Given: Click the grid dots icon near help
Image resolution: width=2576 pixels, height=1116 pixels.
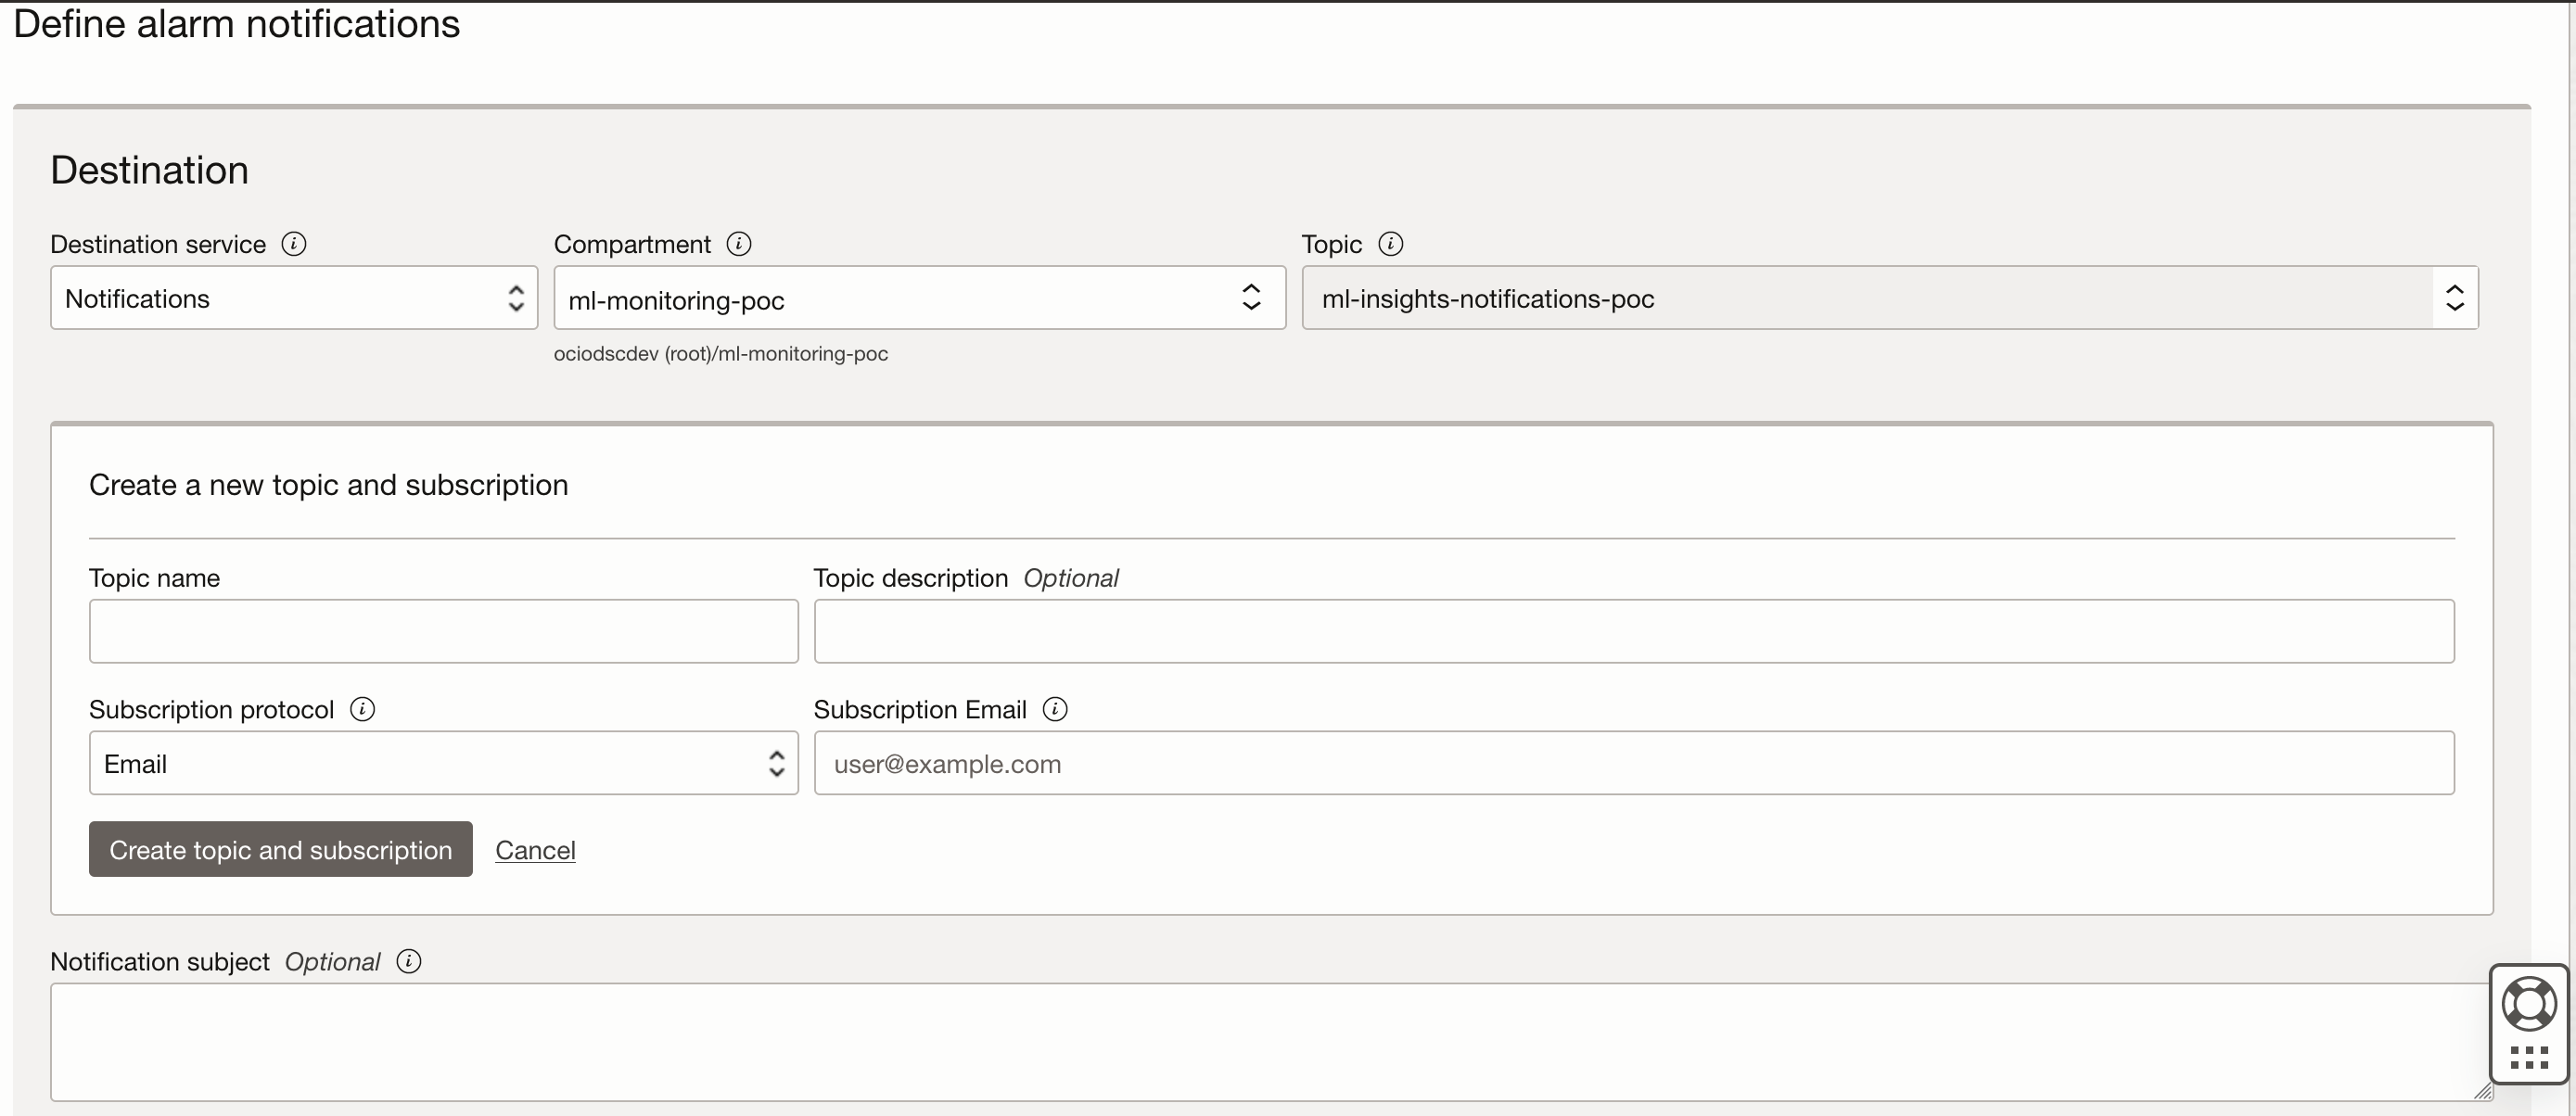Looking at the screenshot, I should click(x=2529, y=1058).
